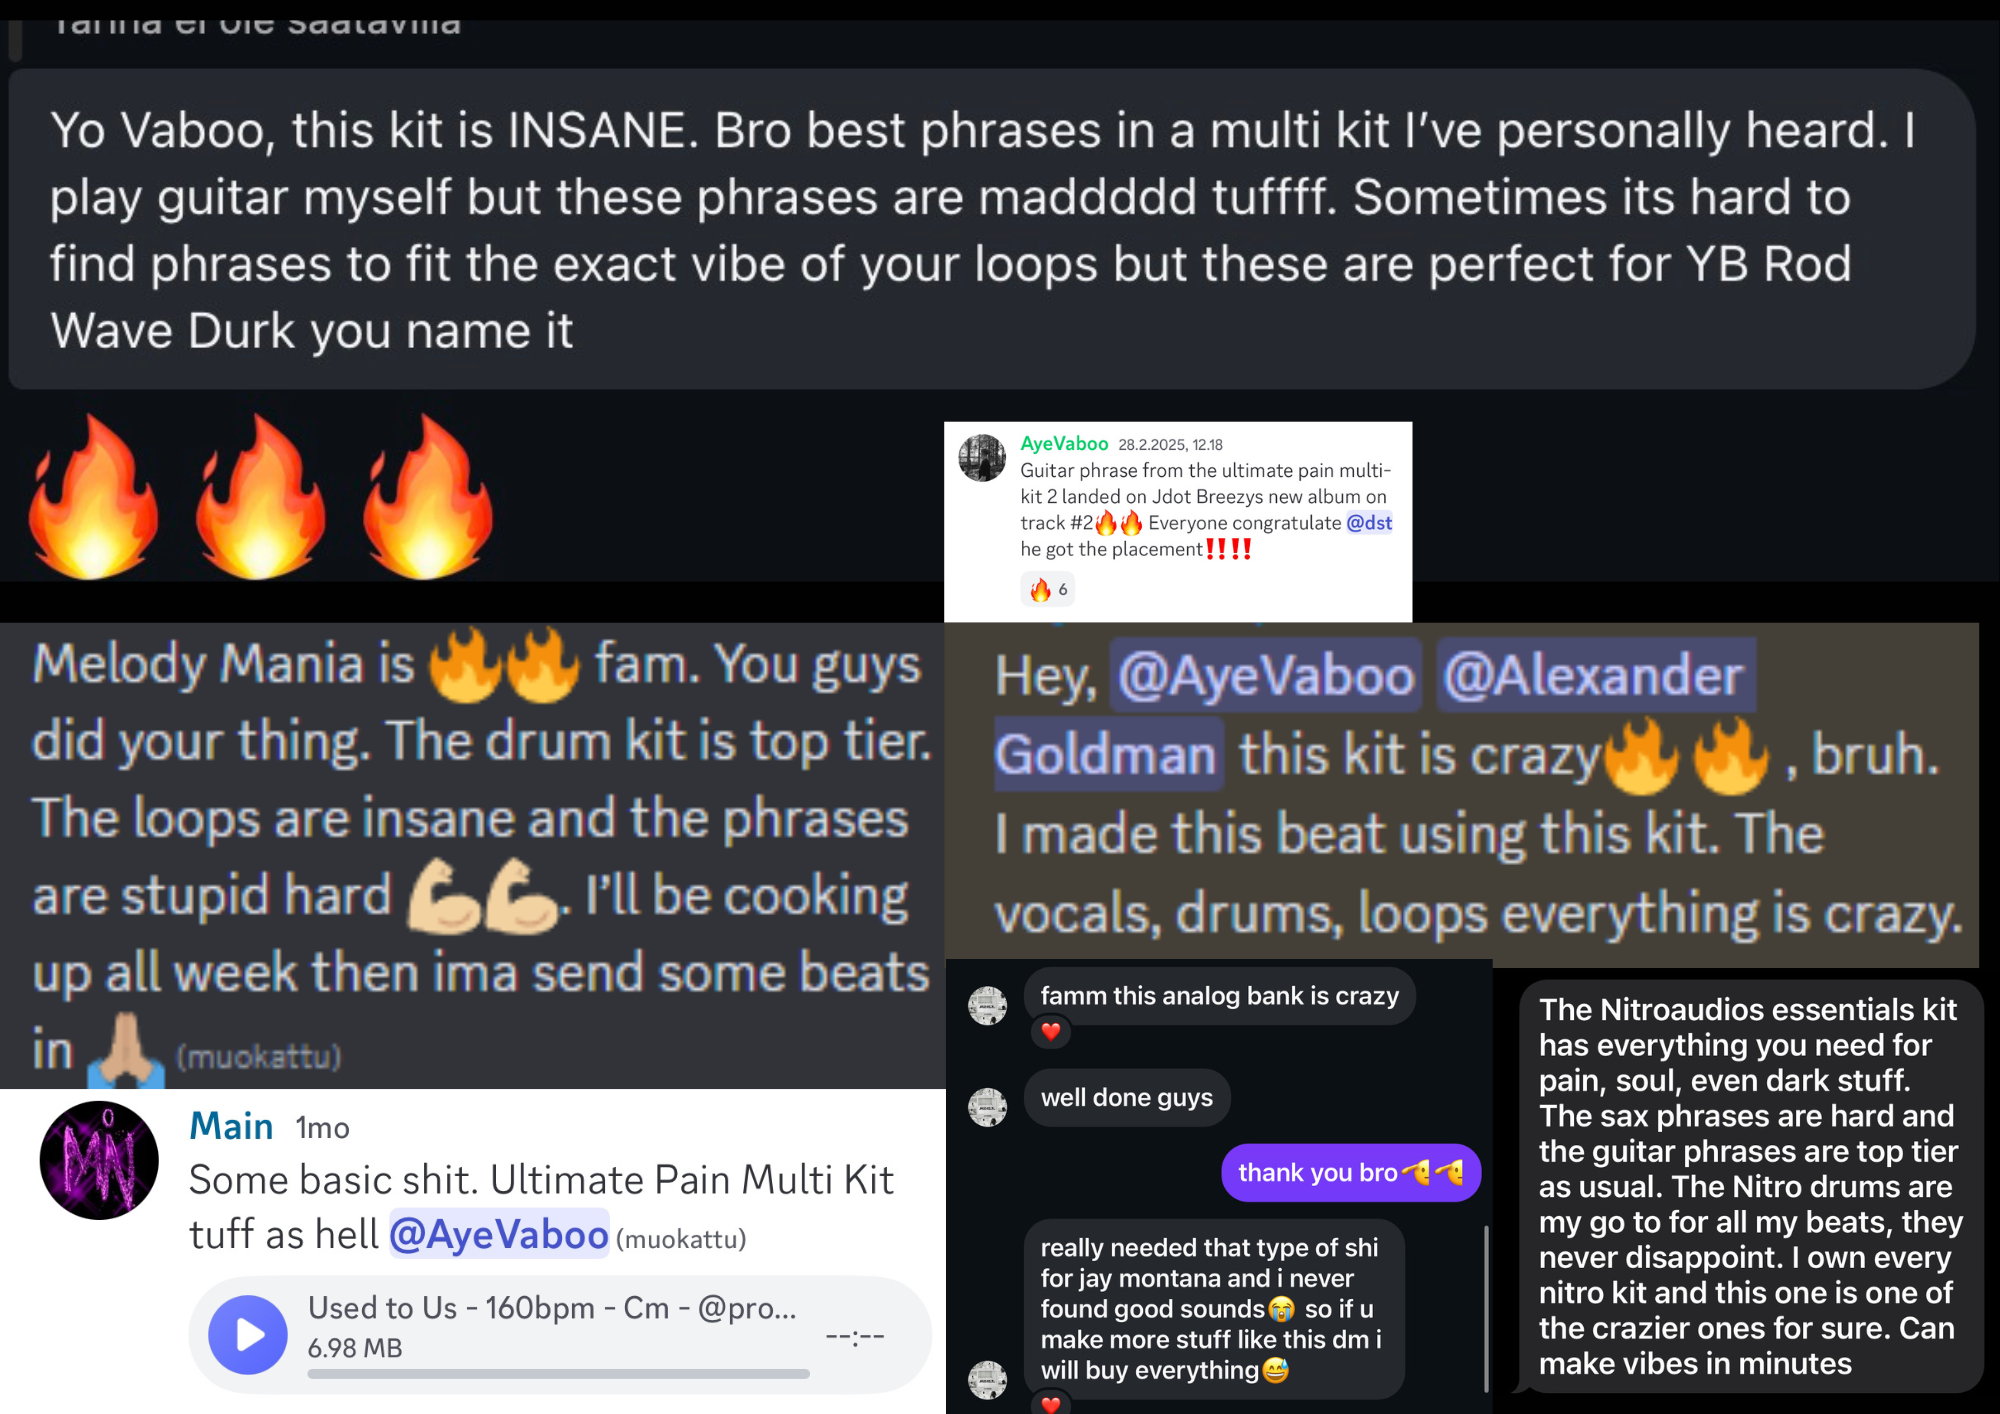The height and width of the screenshot is (1414, 2000).
Task: Click avatar beside the jay montana message
Action: pos(987,1379)
